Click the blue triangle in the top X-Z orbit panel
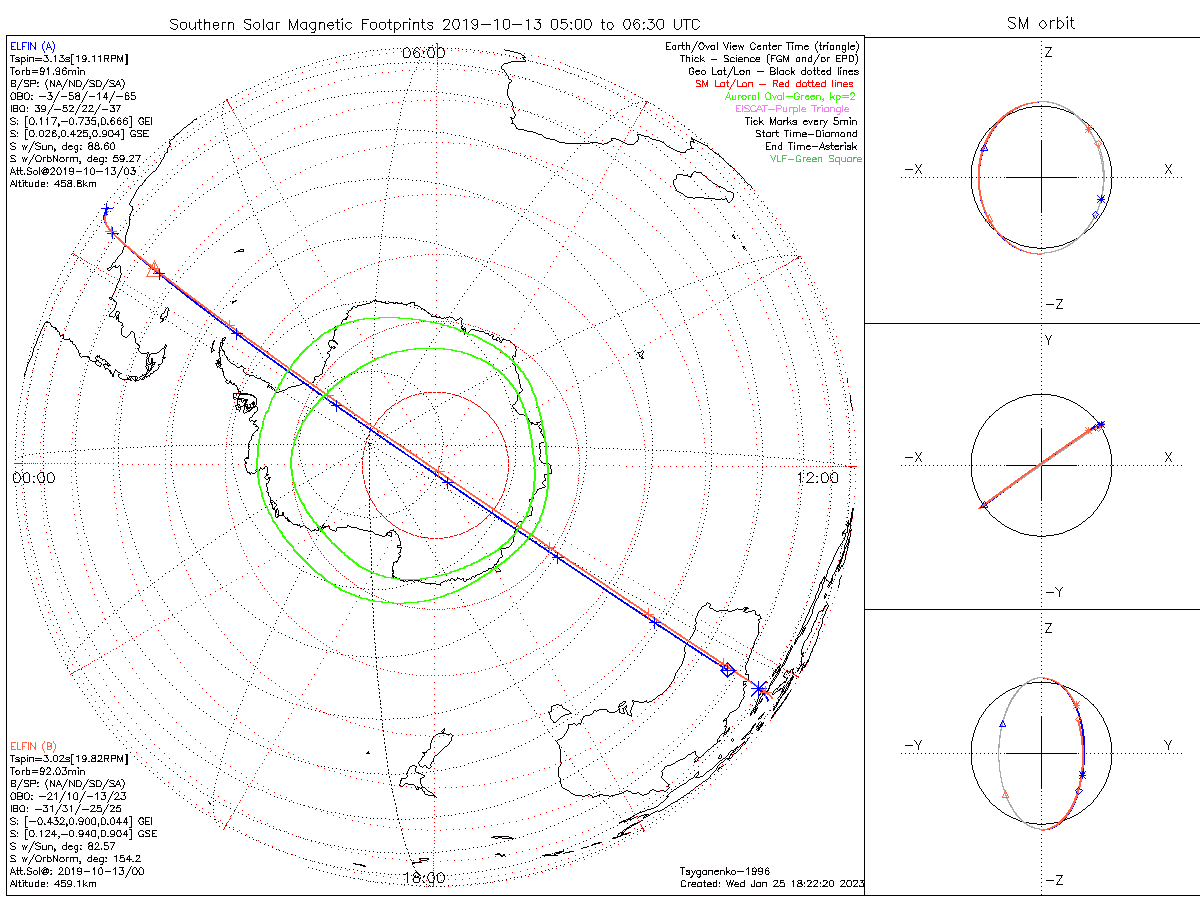The width and height of the screenshot is (1200, 900). coord(984,148)
